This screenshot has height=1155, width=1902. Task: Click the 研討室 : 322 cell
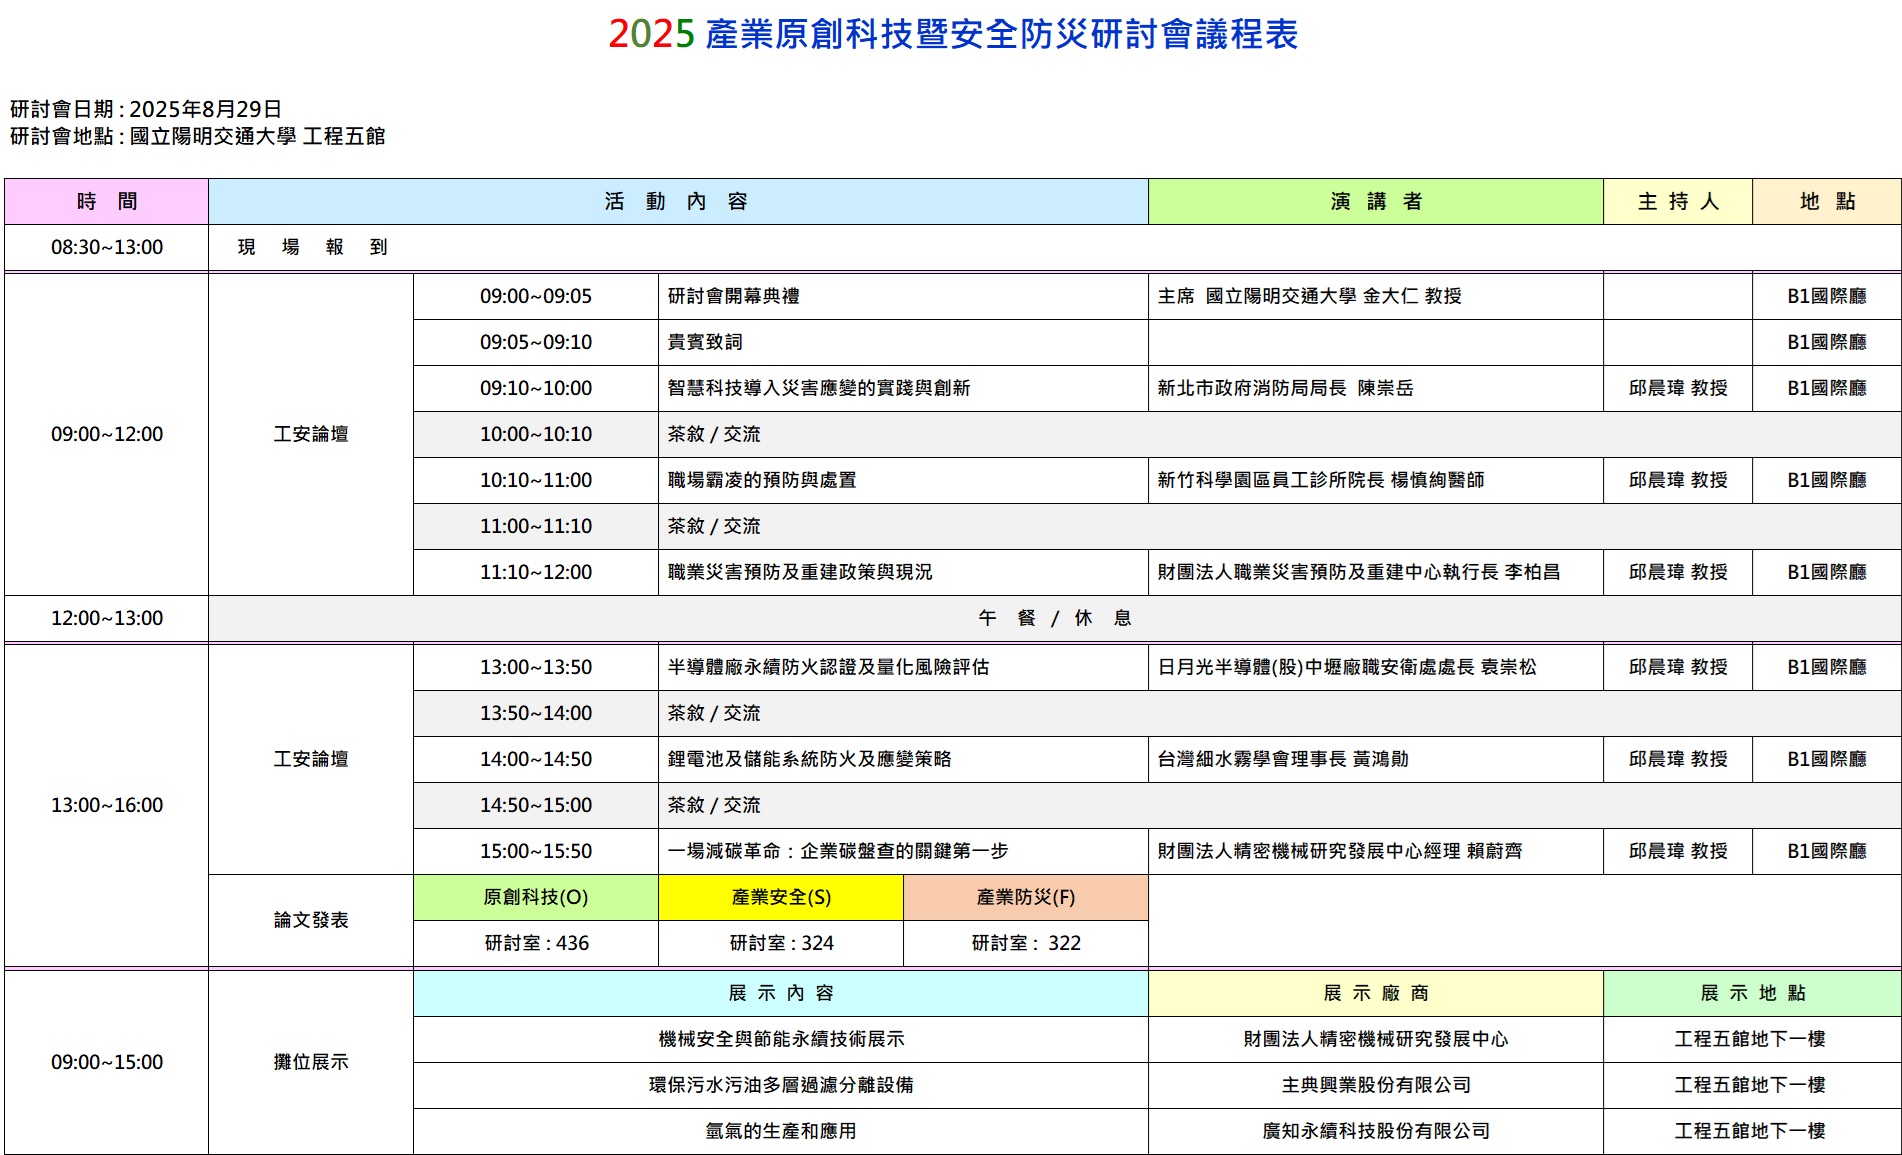point(1026,943)
